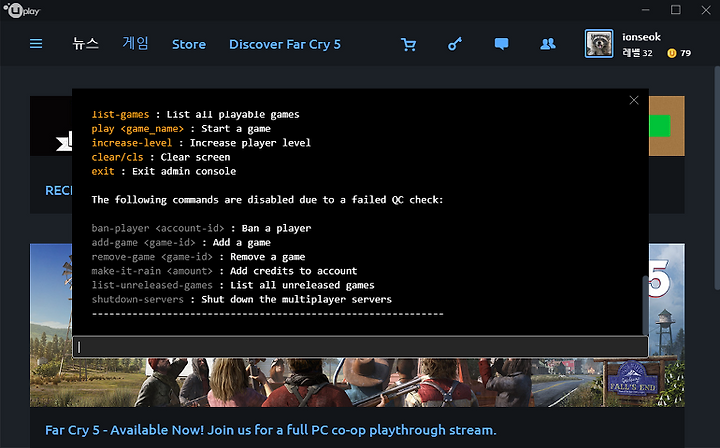
Task: Open the friends icon
Action: pos(548,44)
